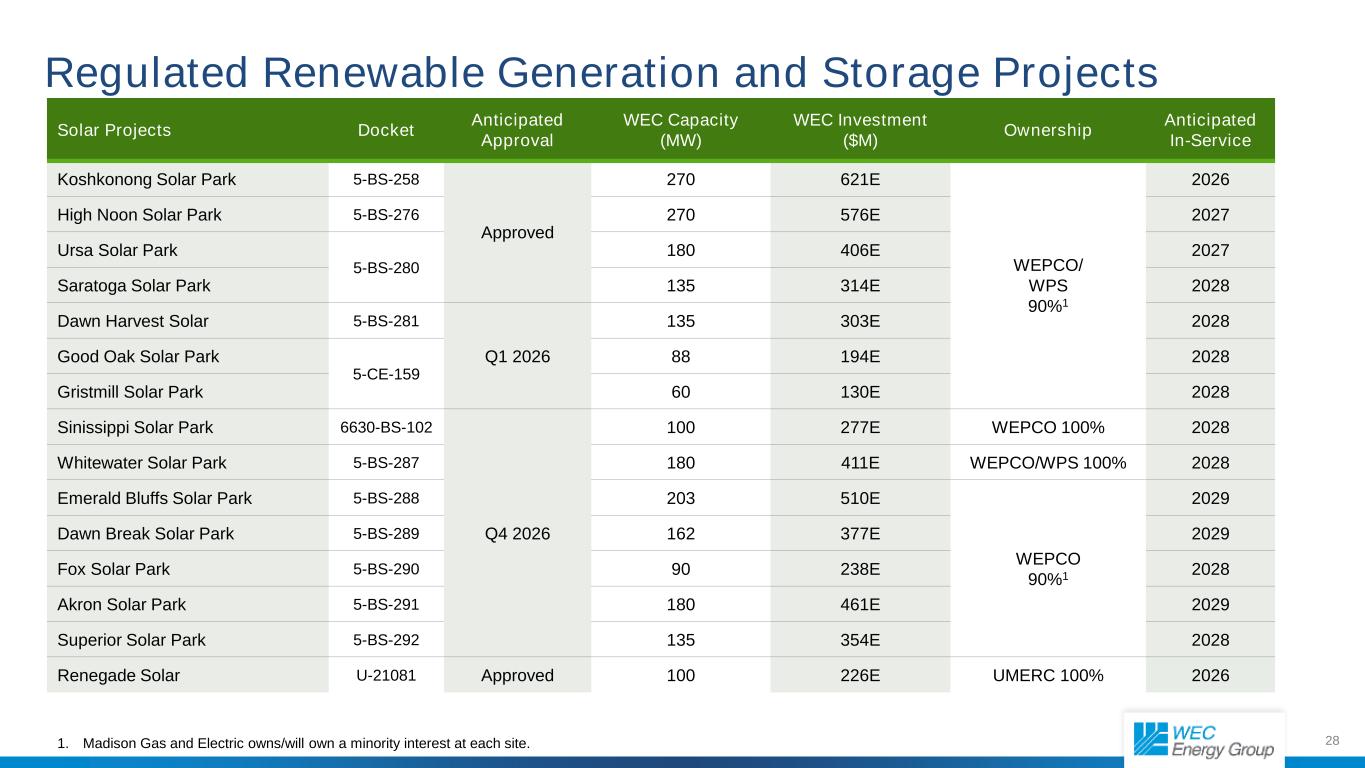Click the Solar Projects column header

114,130
